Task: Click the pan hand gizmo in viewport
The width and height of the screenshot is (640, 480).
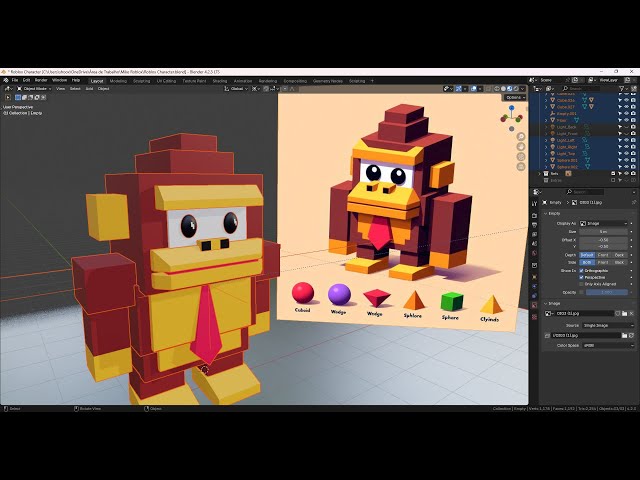Action: pyautogui.click(x=521, y=147)
